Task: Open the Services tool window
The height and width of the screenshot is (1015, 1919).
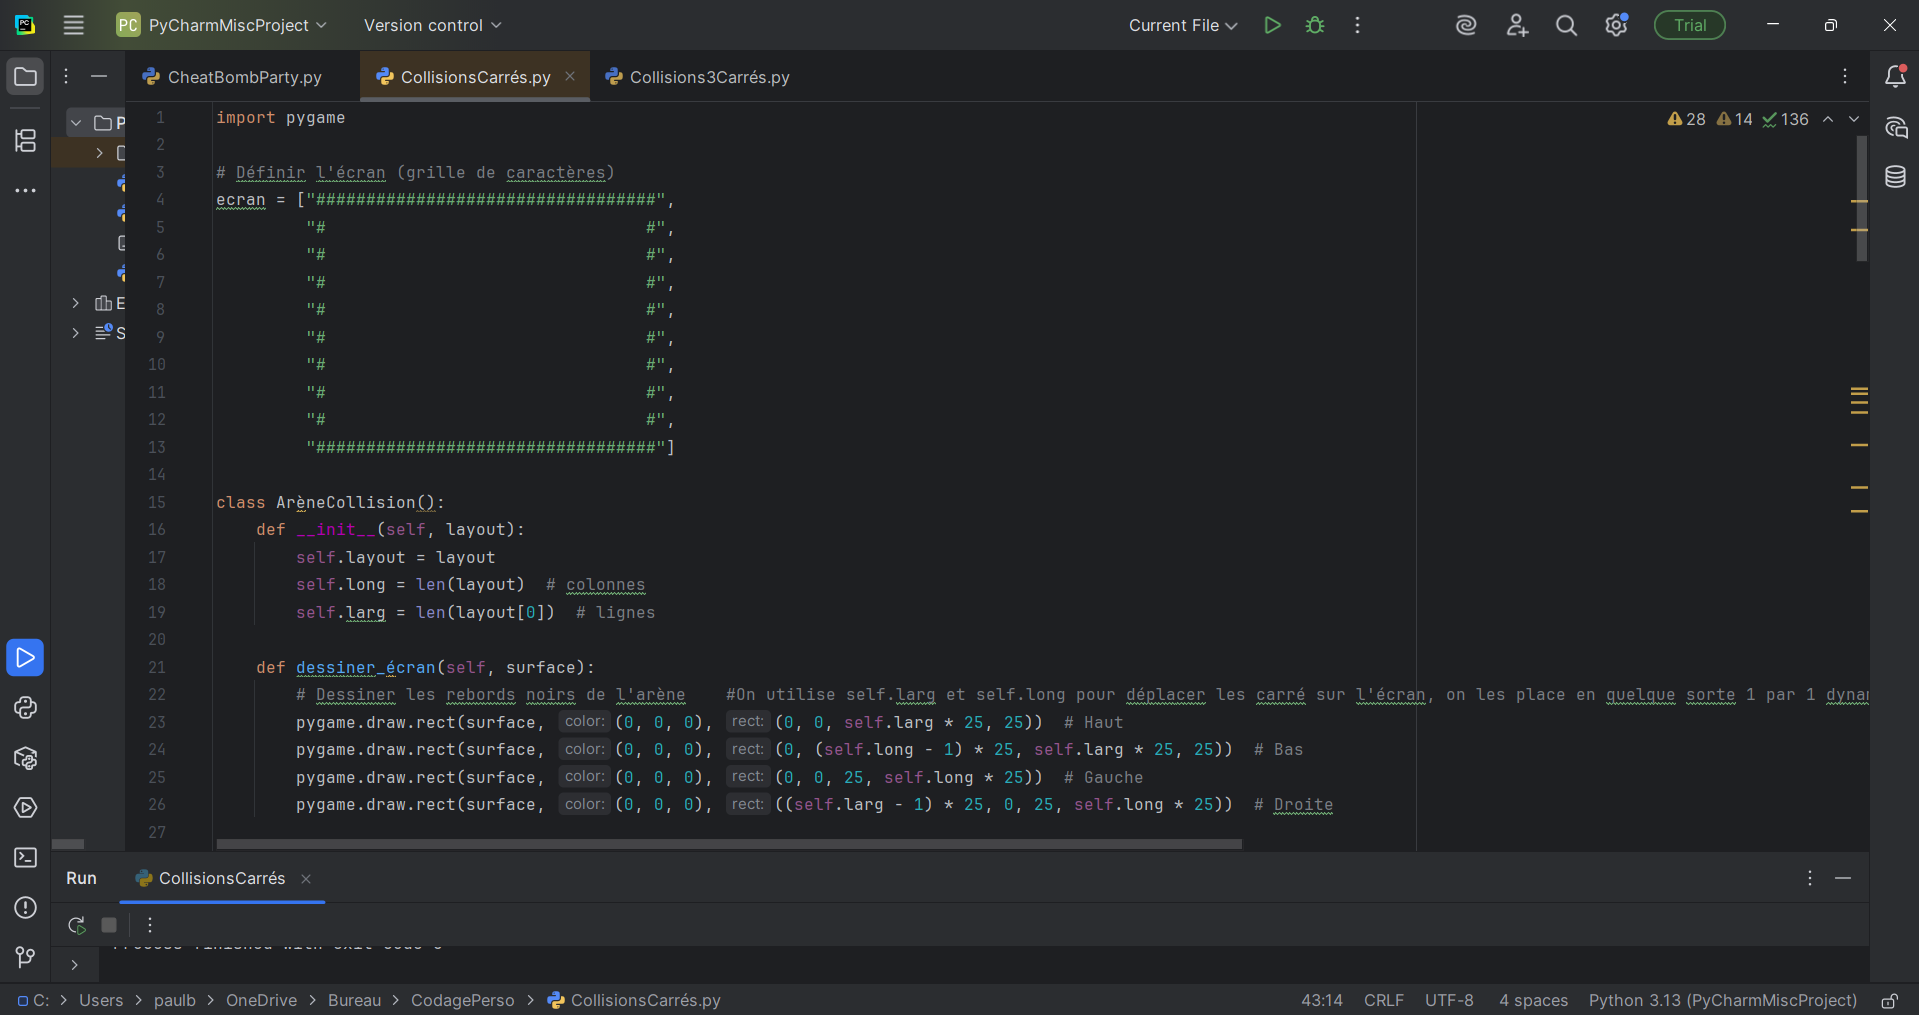Action: (x=25, y=808)
